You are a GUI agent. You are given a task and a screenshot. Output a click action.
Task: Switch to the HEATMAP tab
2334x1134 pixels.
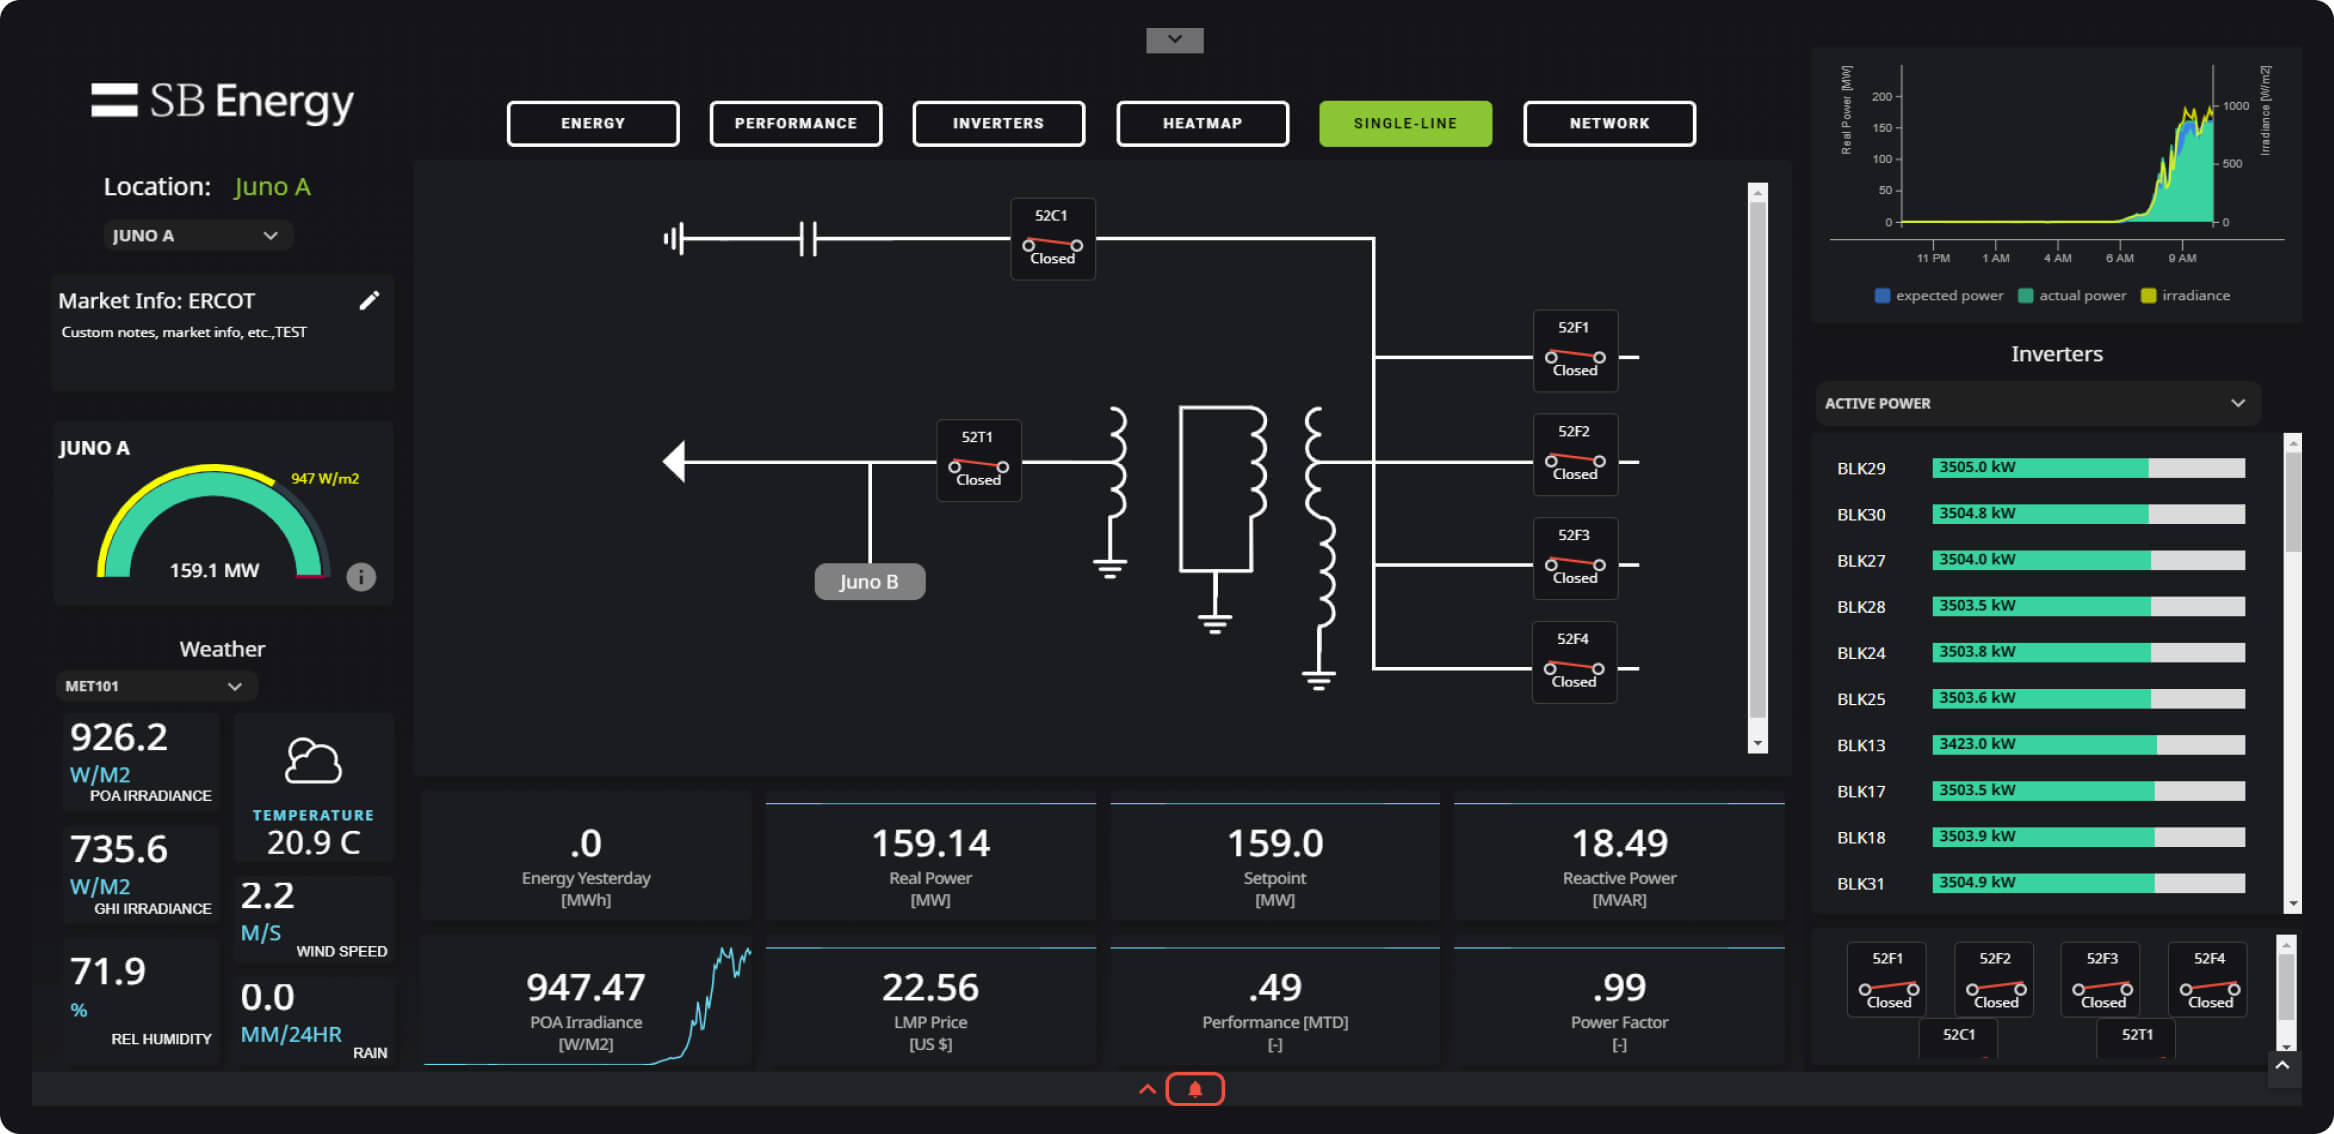(1202, 123)
